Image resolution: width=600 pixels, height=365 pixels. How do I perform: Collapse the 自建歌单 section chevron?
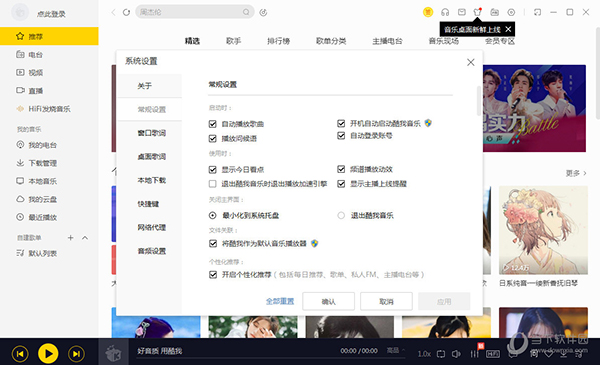coord(85,238)
